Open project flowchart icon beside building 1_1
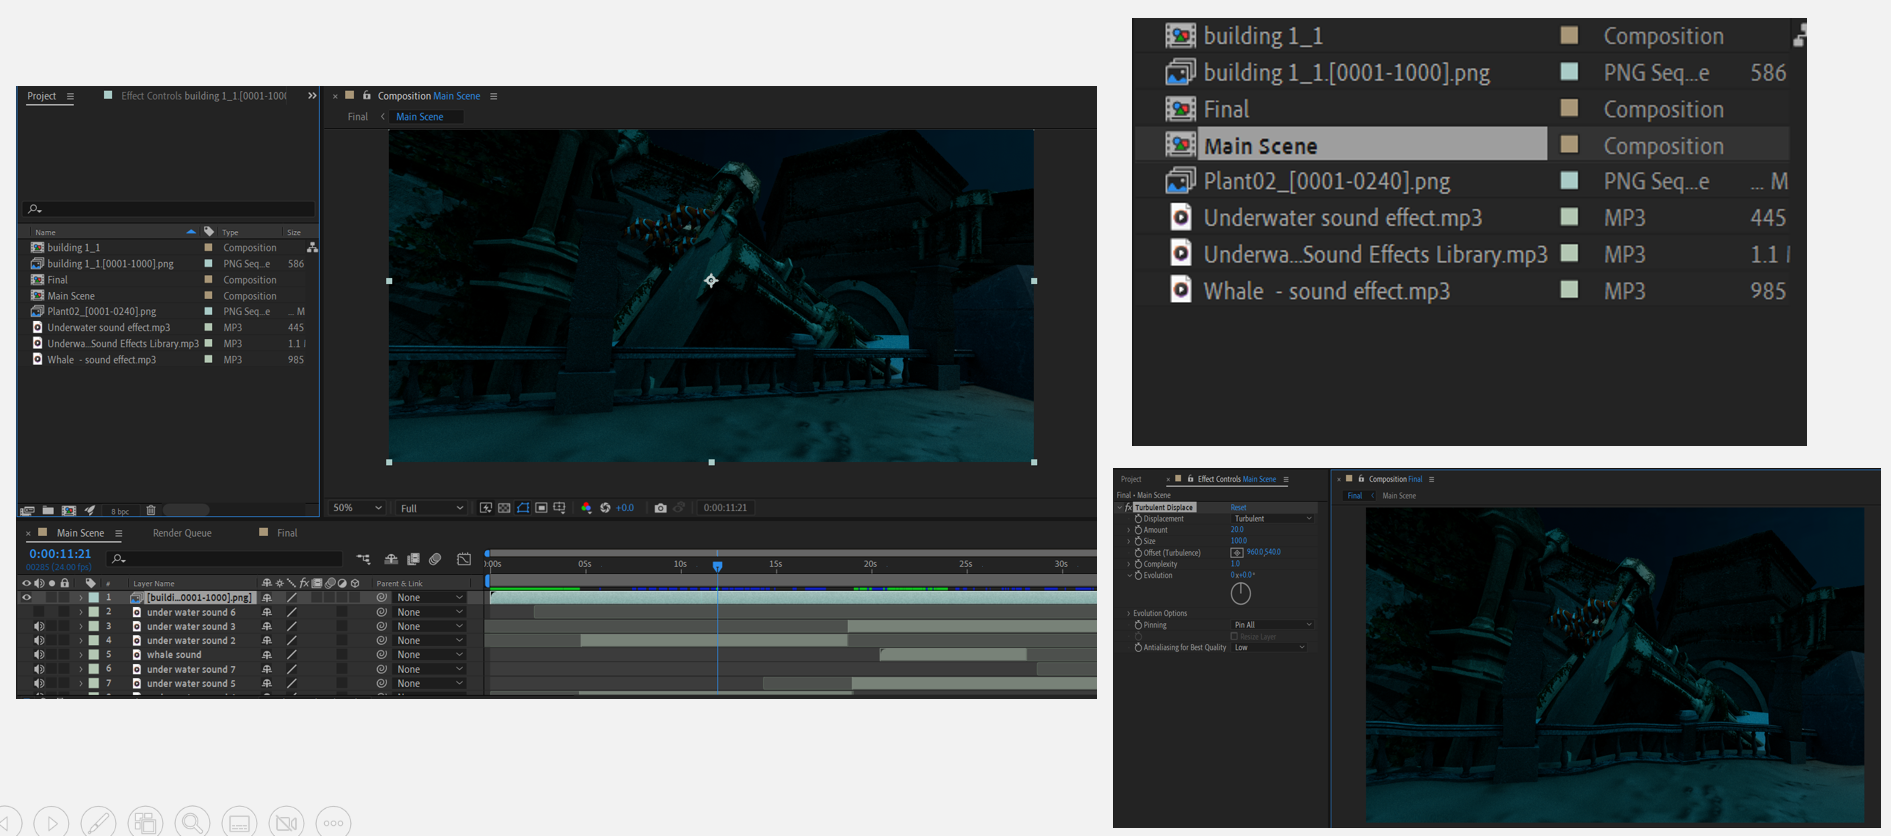1891x836 pixels. 312,247
